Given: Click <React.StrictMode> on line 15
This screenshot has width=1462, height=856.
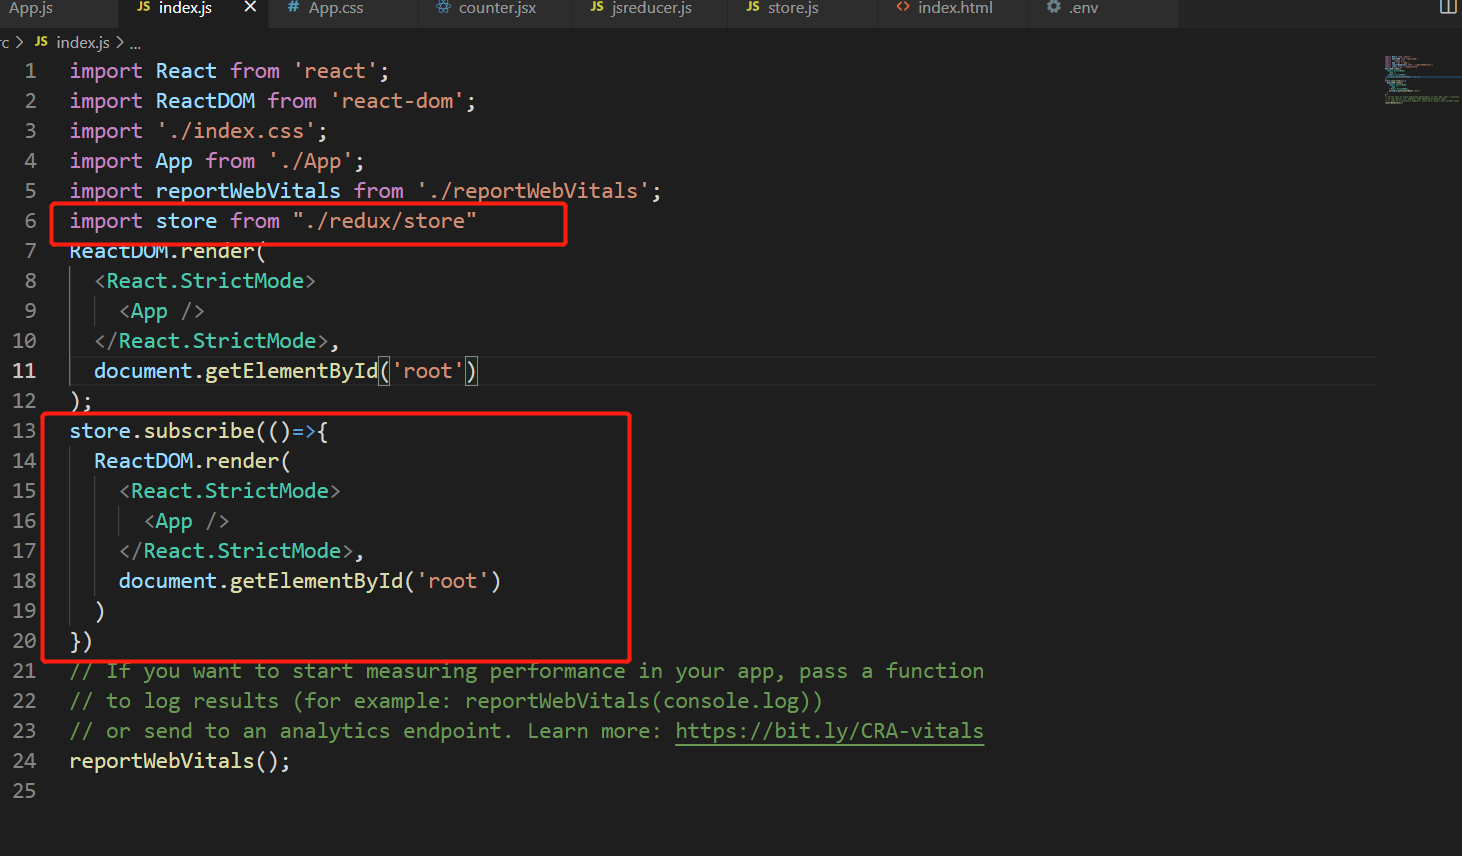Looking at the screenshot, I should [x=230, y=491].
